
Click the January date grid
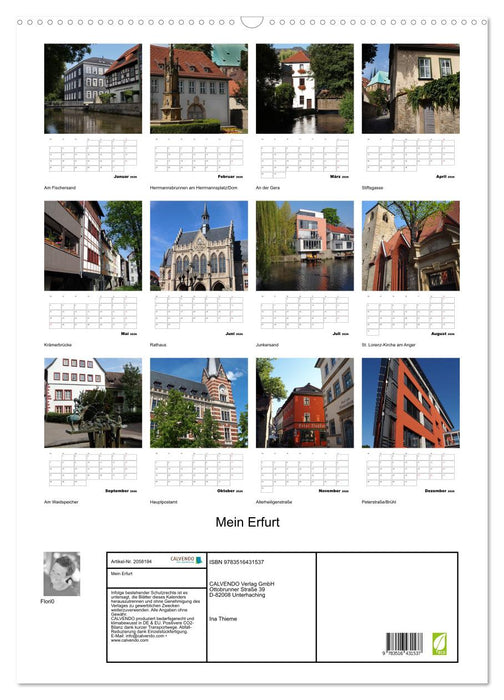tap(93, 155)
